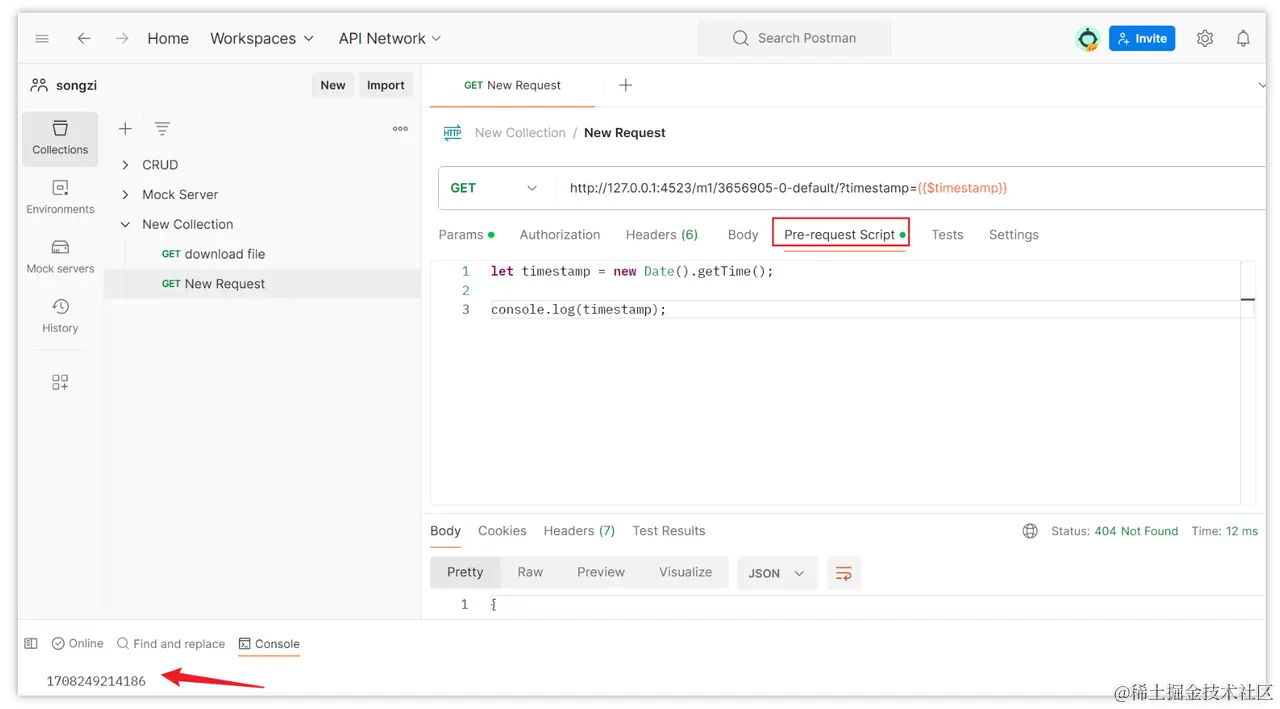Open collections more options ellipsis

[x=400, y=128]
